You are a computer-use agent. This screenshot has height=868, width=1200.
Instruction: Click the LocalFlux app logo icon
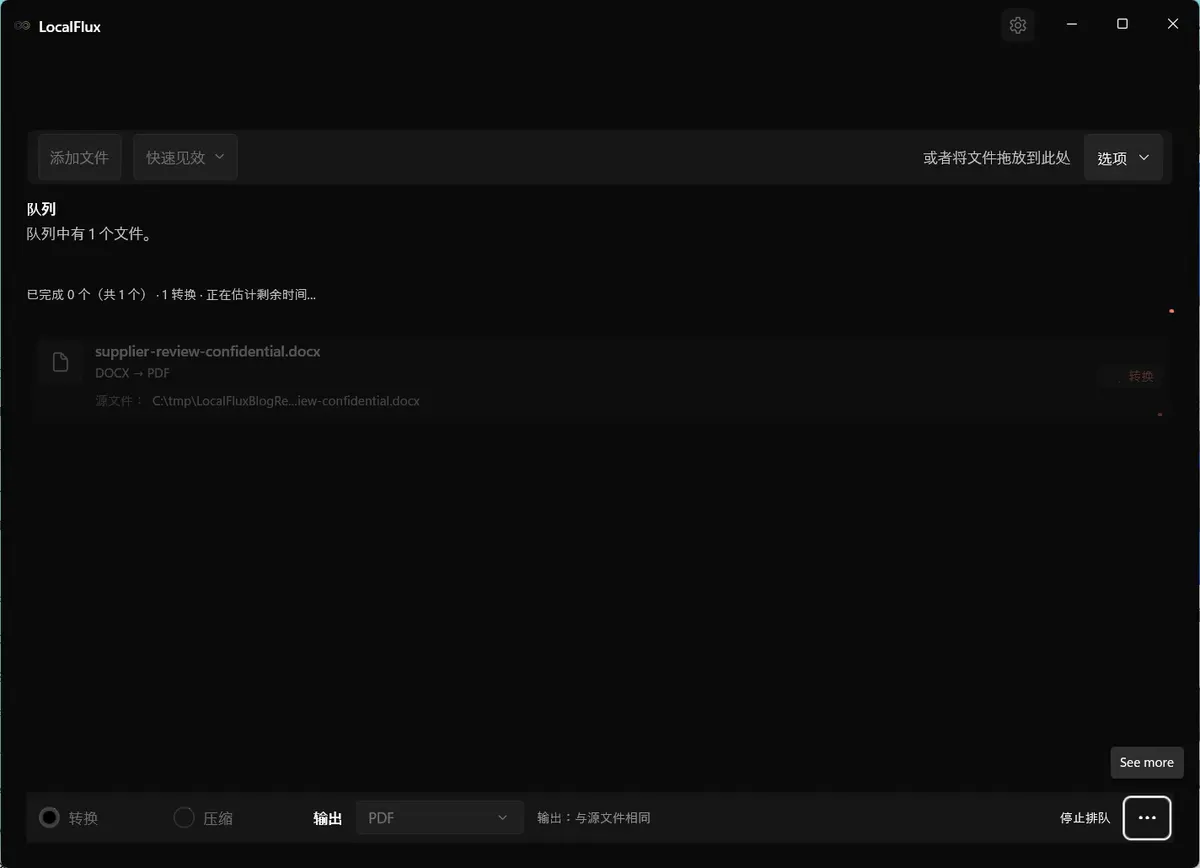pyautogui.click(x=22, y=26)
